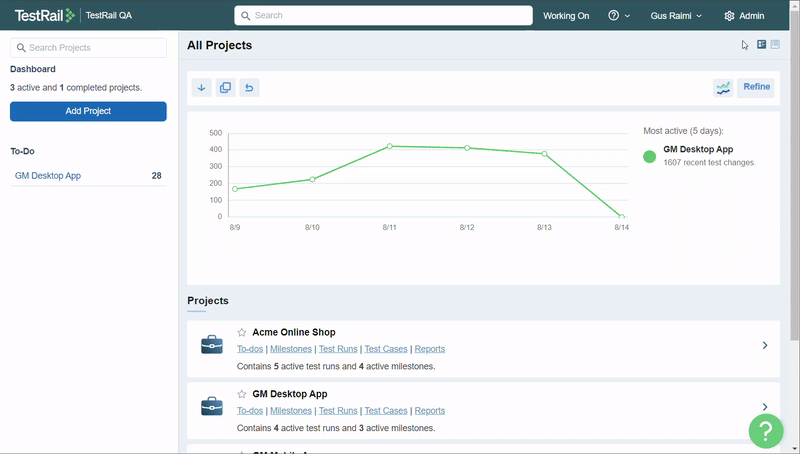Screen dimensions: 800x454
Task: Open Acme Online Shop To-dos link
Action: pyautogui.click(x=250, y=349)
